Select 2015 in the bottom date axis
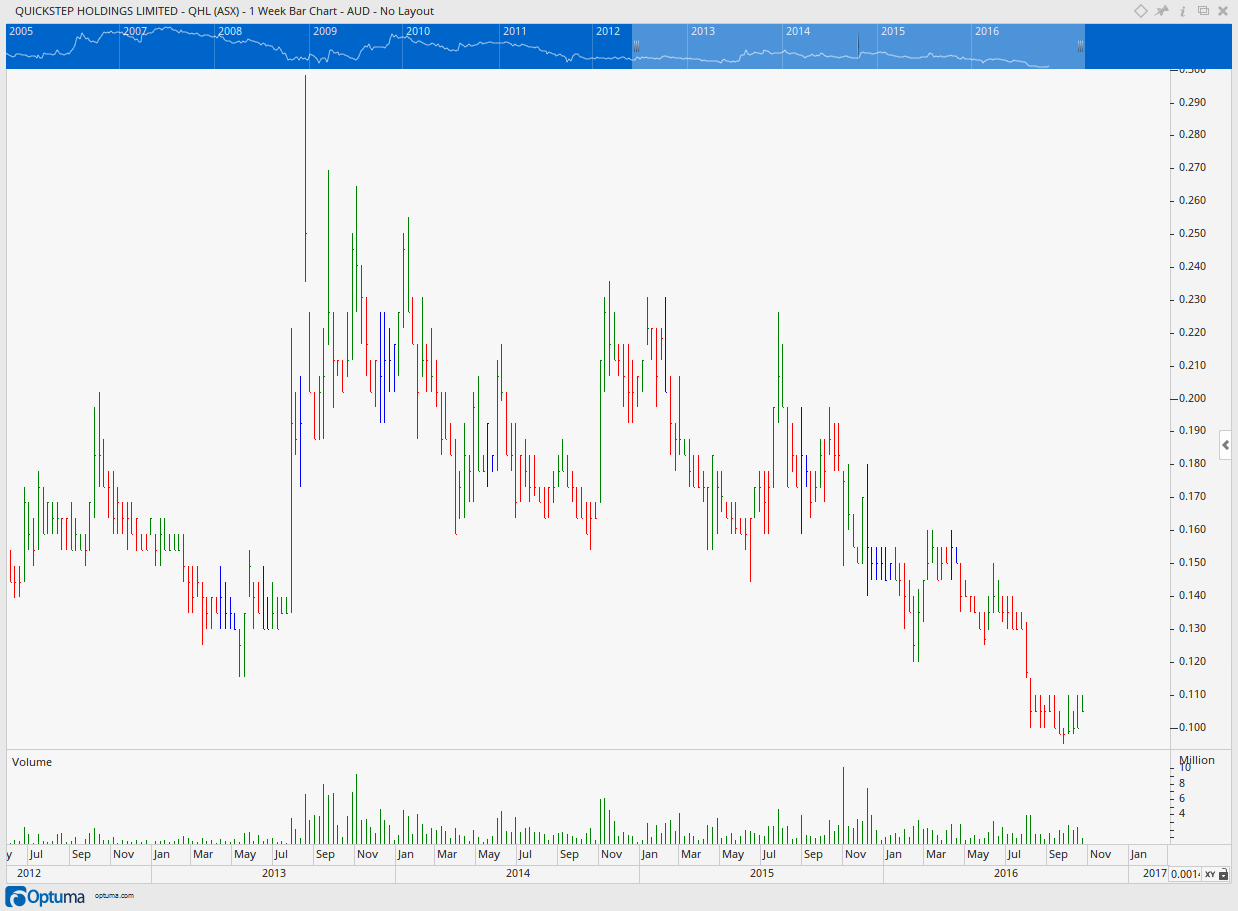This screenshot has width=1238, height=911. pyautogui.click(x=761, y=874)
